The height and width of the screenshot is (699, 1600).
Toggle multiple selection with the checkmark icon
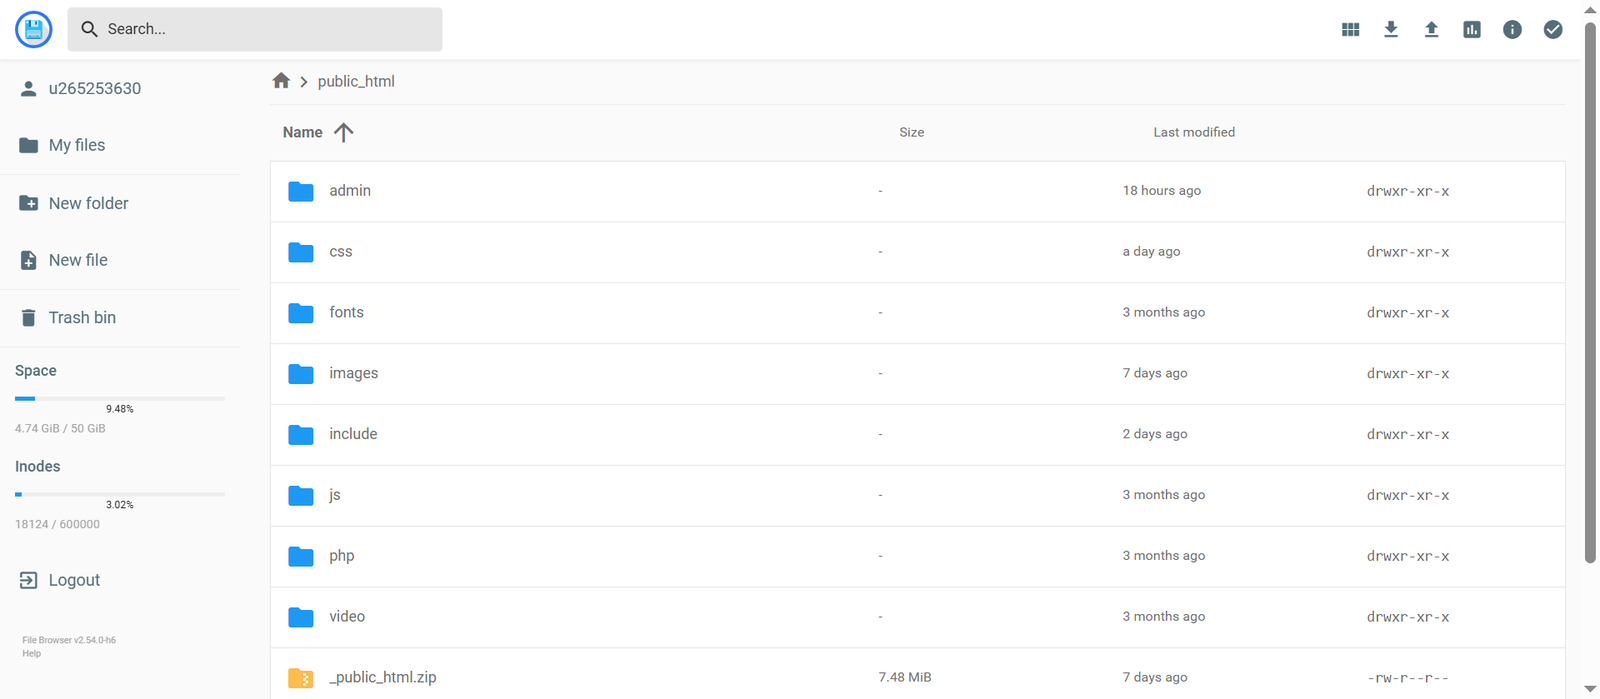click(x=1553, y=30)
